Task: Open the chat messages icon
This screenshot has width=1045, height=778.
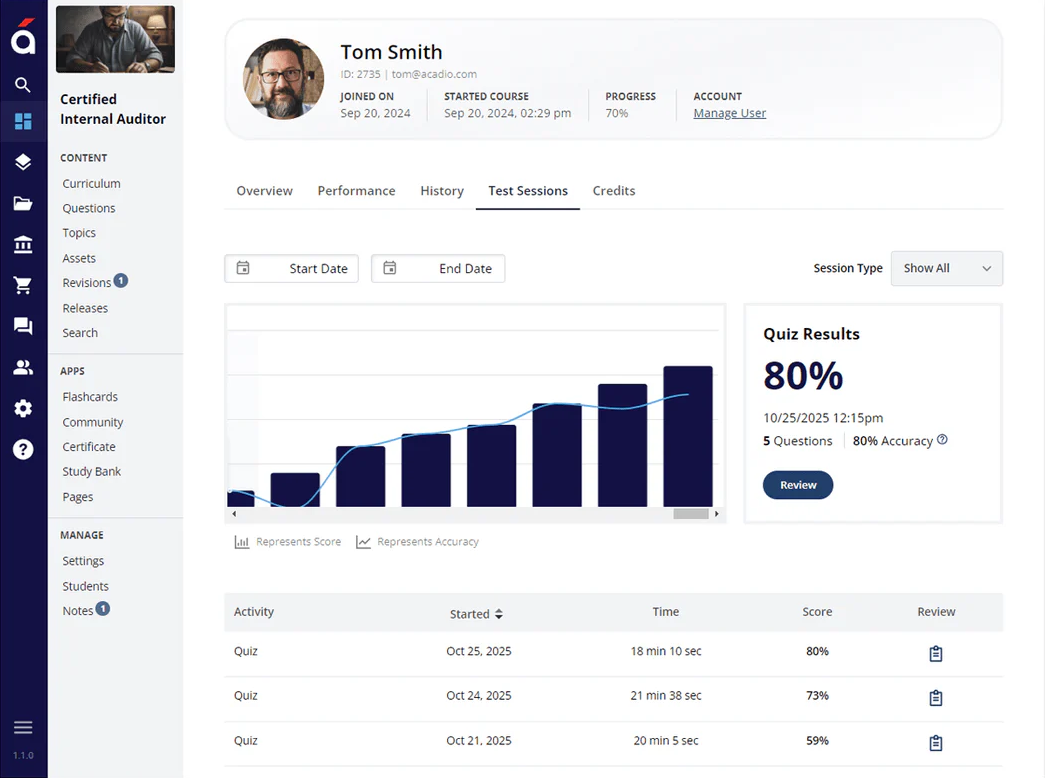Action: point(23,327)
